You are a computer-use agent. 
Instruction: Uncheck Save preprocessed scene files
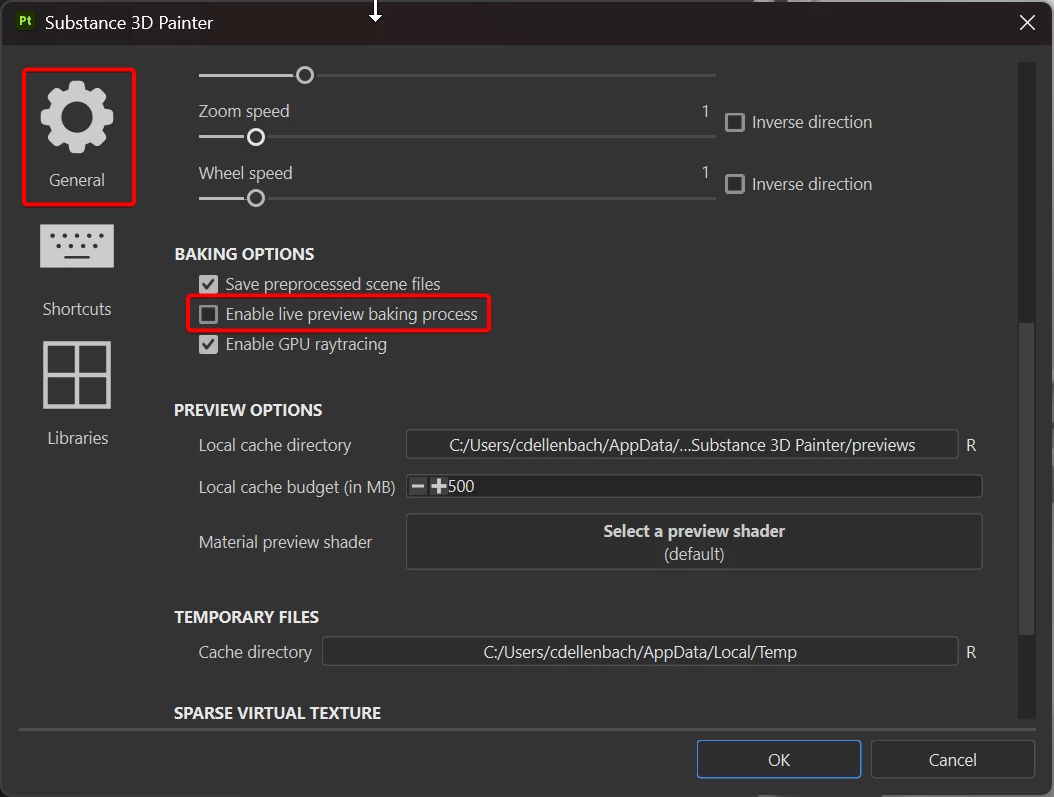pyautogui.click(x=208, y=284)
